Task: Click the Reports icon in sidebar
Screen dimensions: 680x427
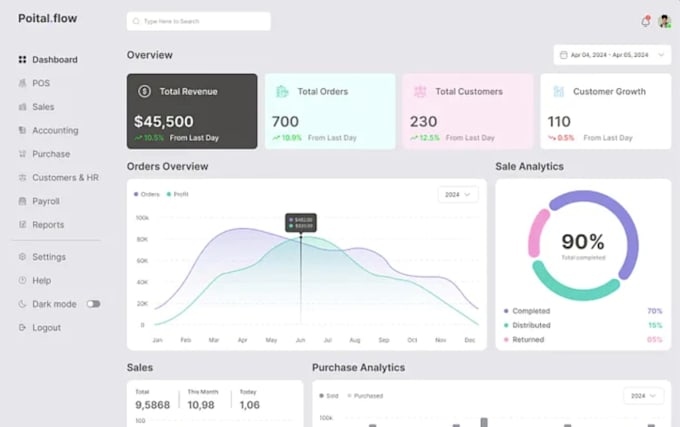Action: 23,224
